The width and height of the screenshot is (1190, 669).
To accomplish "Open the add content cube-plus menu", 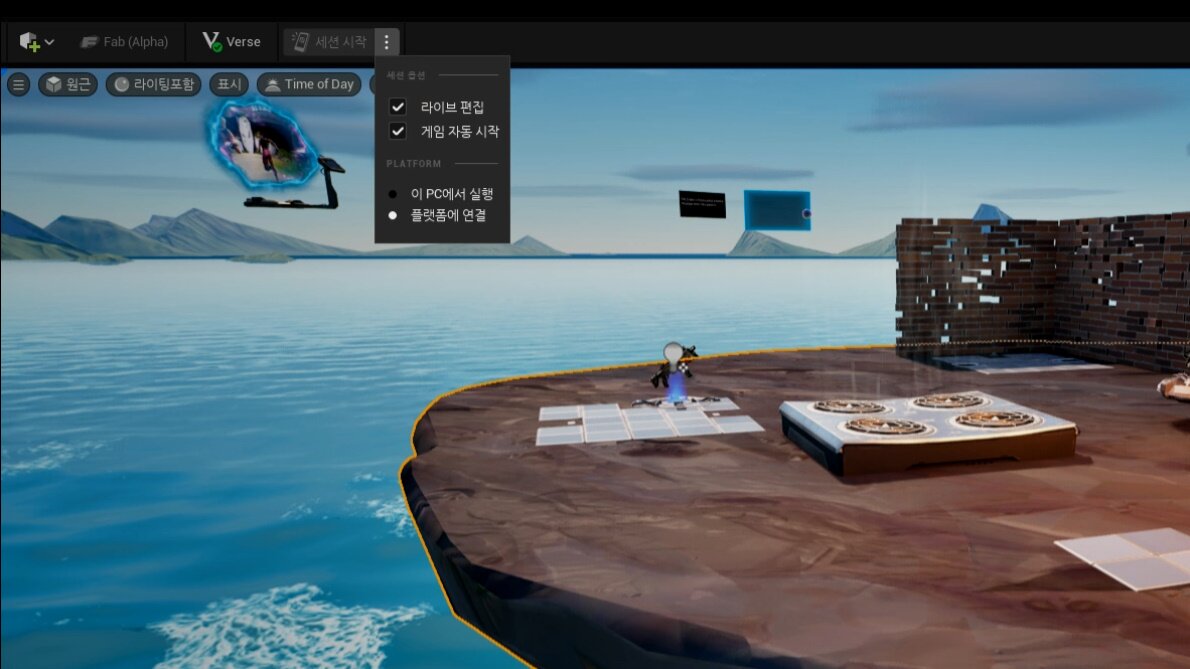I will (x=35, y=42).
